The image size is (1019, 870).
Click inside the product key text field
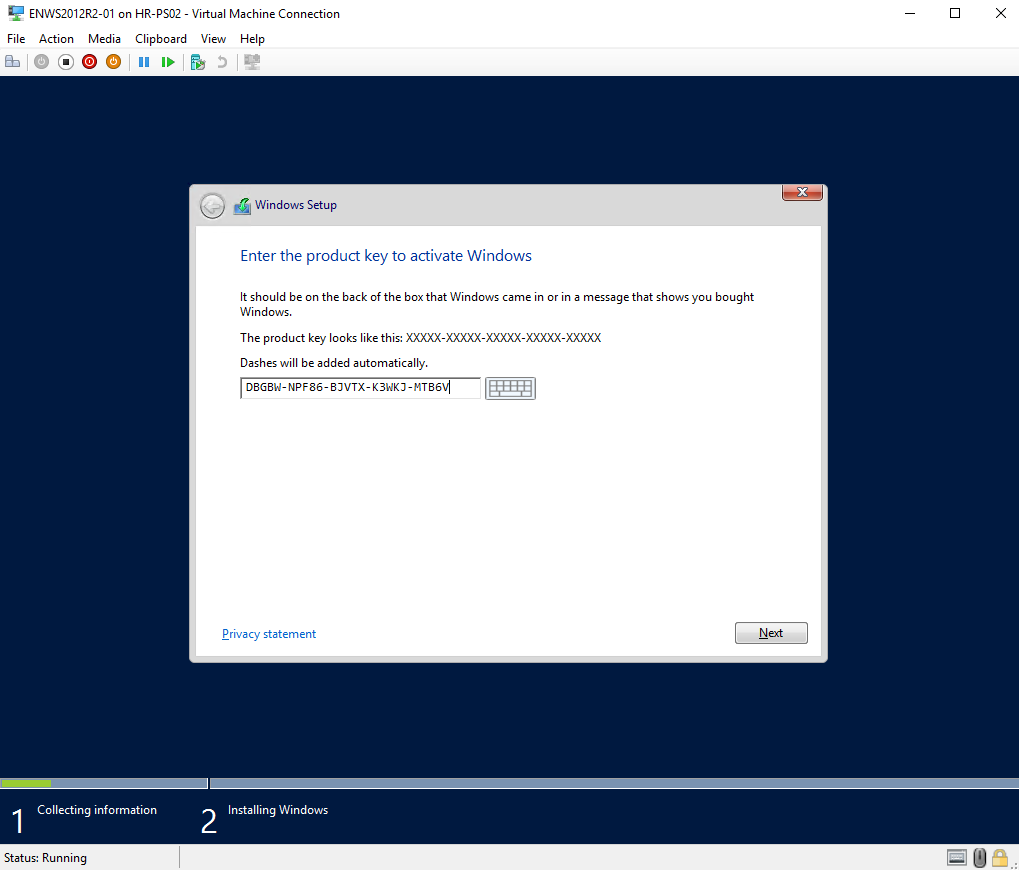[360, 388]
